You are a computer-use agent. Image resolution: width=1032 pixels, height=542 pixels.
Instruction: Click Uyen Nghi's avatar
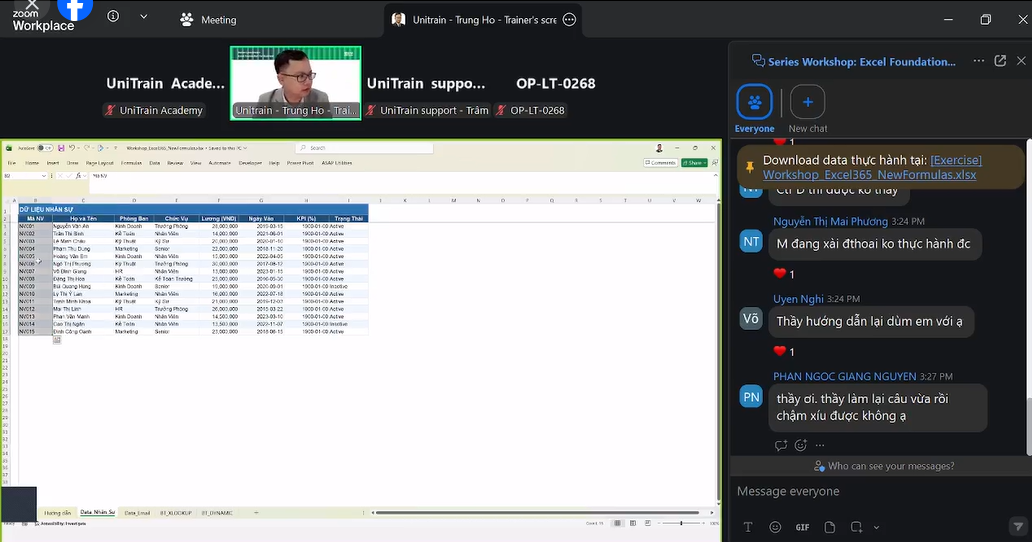pos(751,319)
